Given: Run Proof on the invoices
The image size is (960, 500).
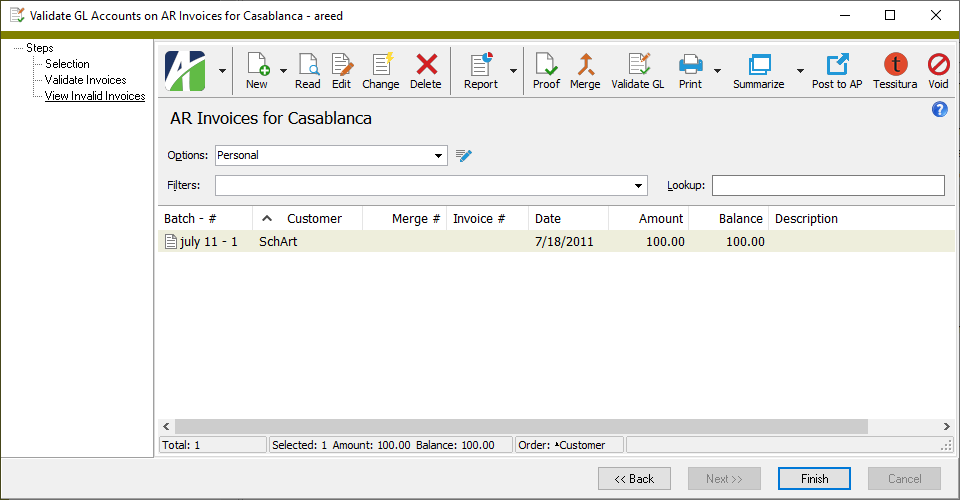Looking at the screenshot, I should 546,67.
